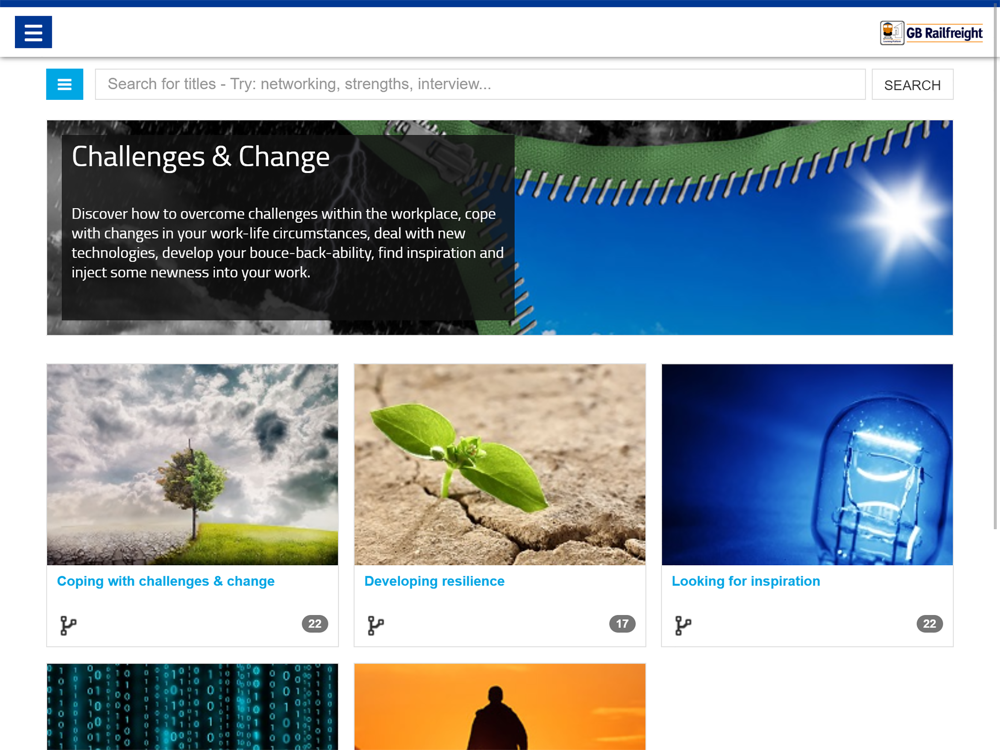Image resolution: width=1000 pixels, height=750 pixels.
Task: Open the light blue category list menu
Action: (64, 84)
